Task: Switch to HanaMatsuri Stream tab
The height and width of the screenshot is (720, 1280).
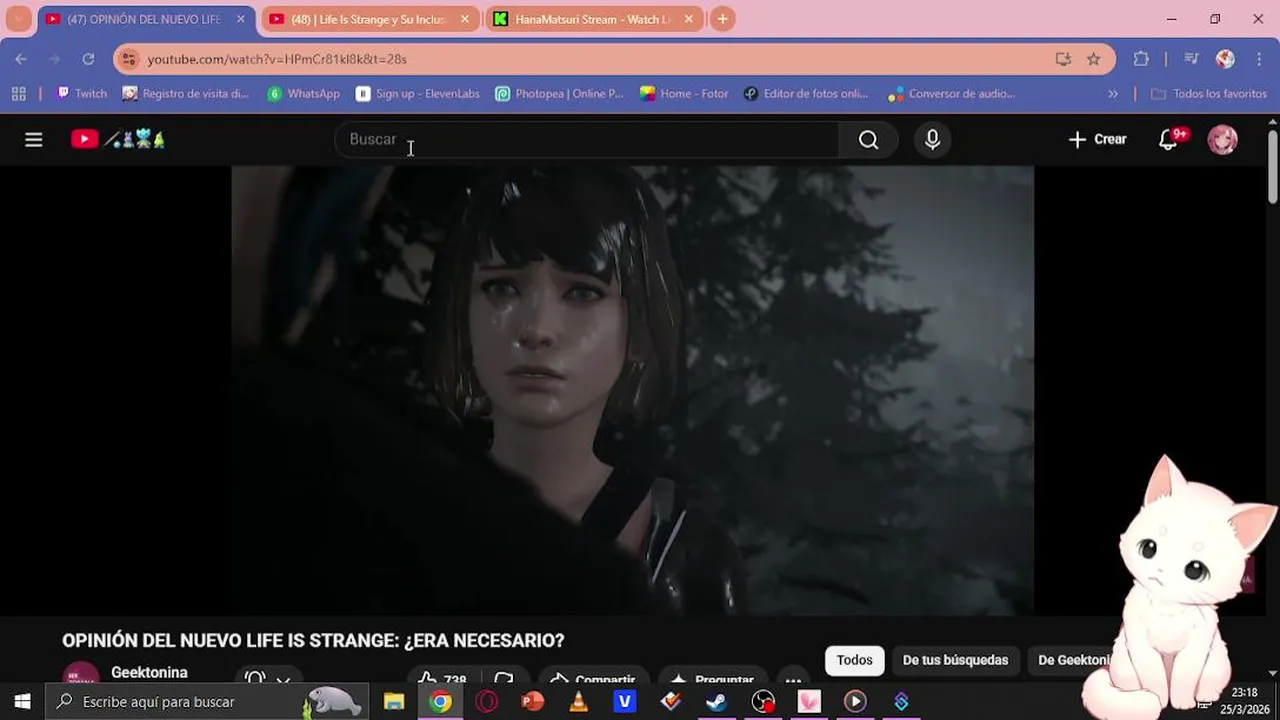Action: click(x=592, y=19)
